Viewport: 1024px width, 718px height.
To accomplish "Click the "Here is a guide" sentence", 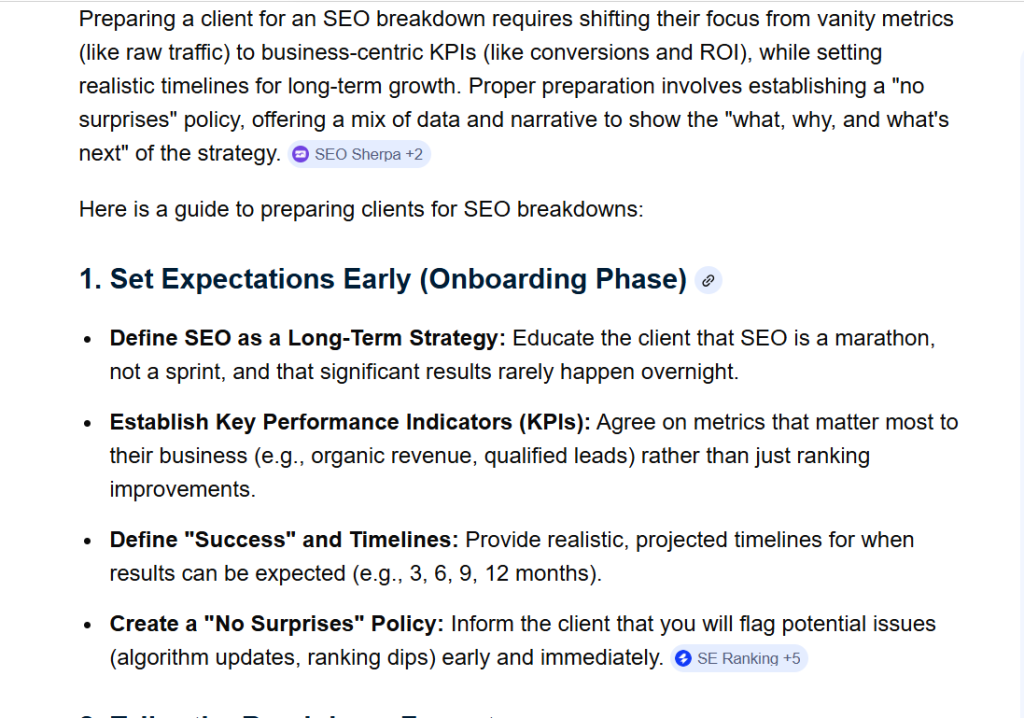I will coord(360,210).
